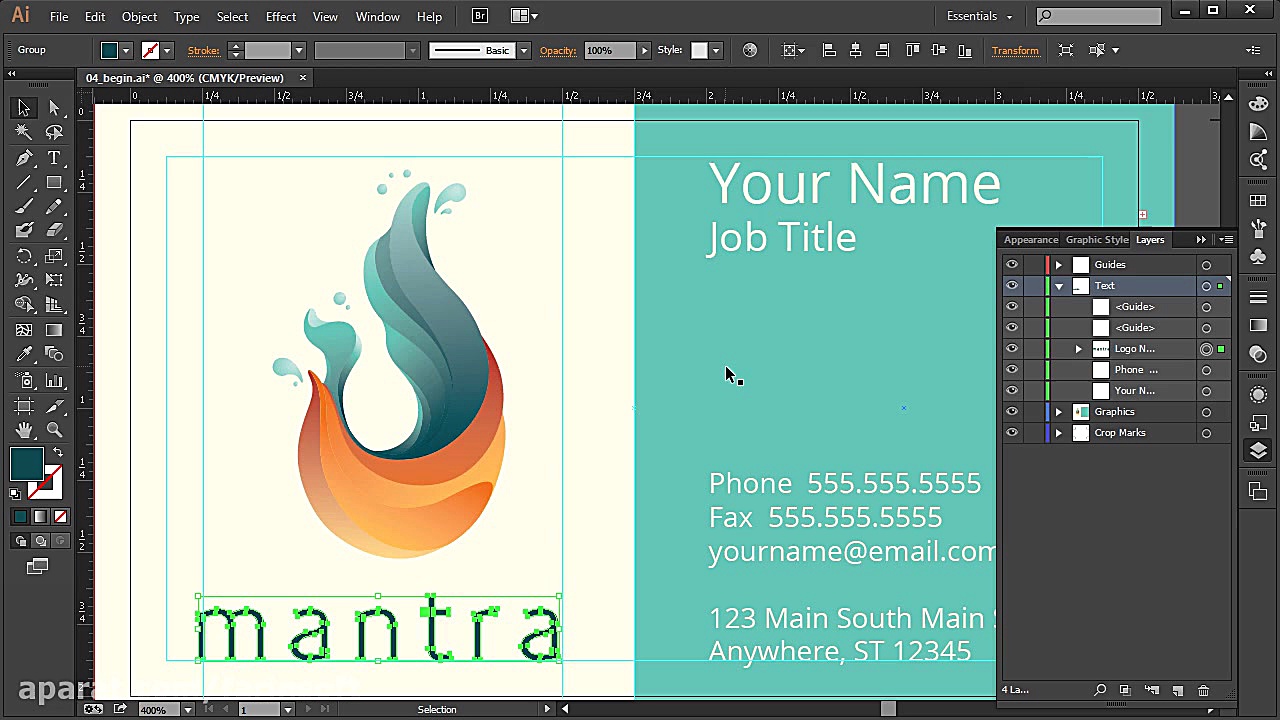The height and width of the screenshot is (720, 1280).
Task: Toggle visibility of the Crop Marks layer
Action: (x=1011, y=432)
